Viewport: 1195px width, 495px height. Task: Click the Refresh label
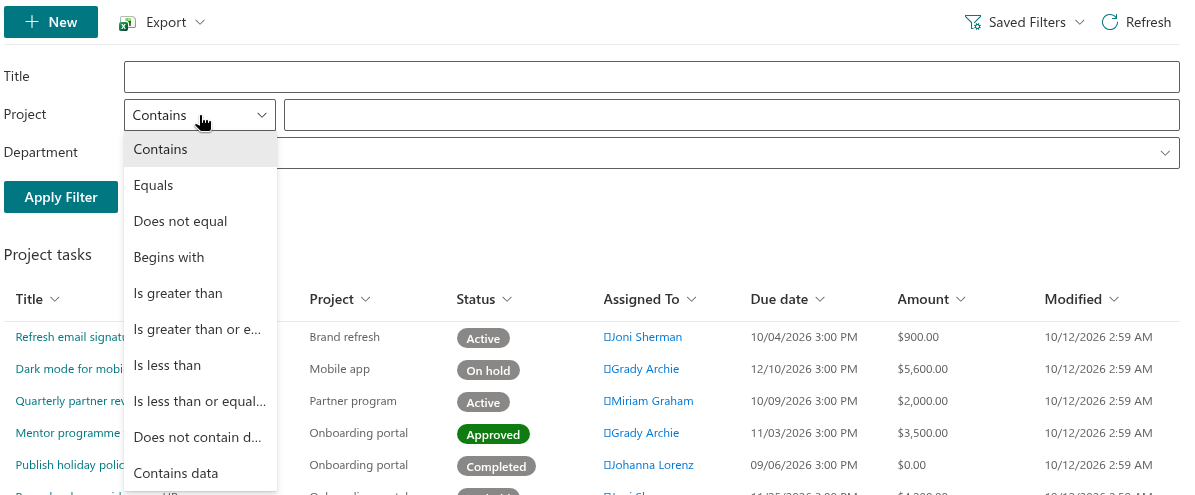1148,22
